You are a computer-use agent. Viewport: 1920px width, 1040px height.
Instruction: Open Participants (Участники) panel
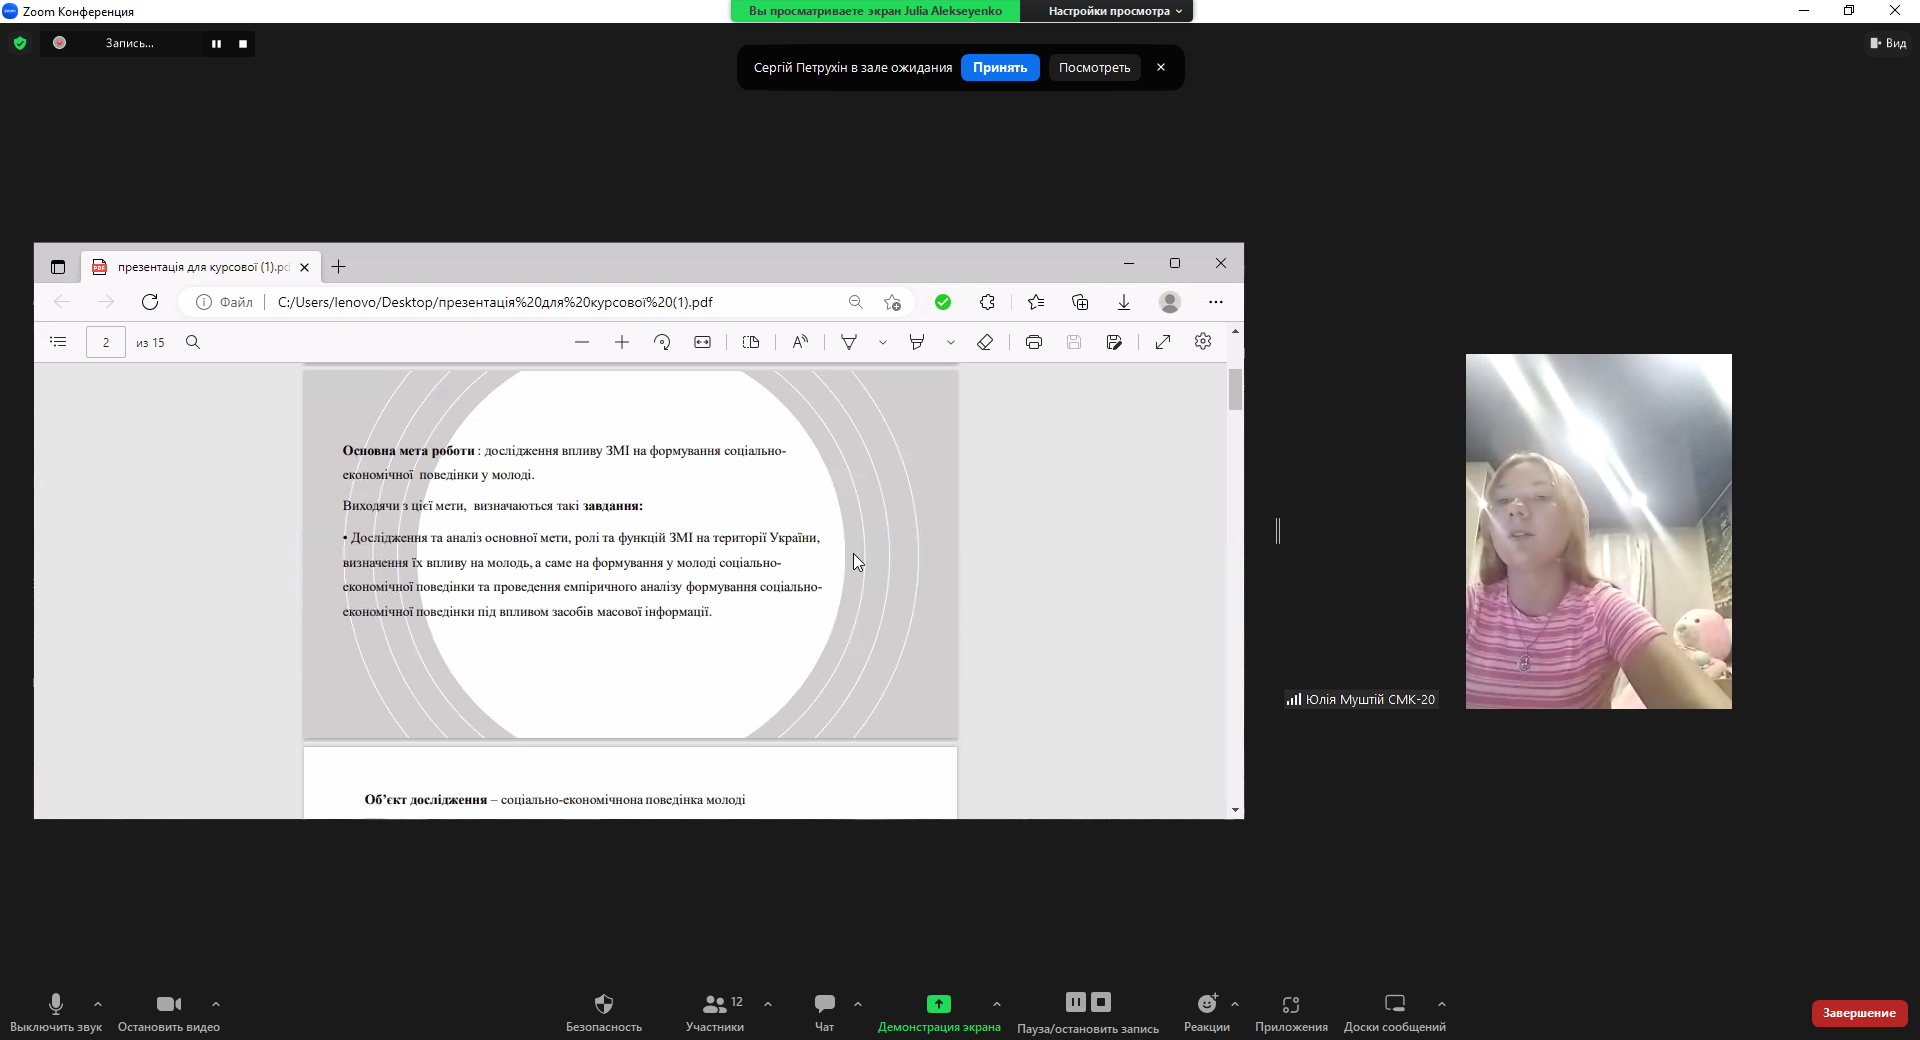(715, 1012)
